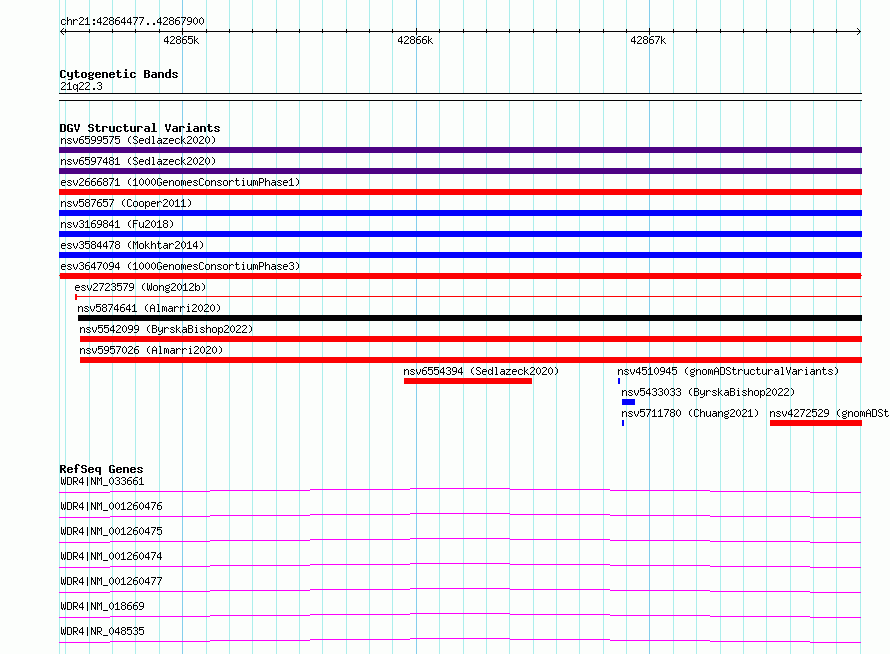Open variant nsv6599575 (Sedlazeck2020) label

pos(138,140)
